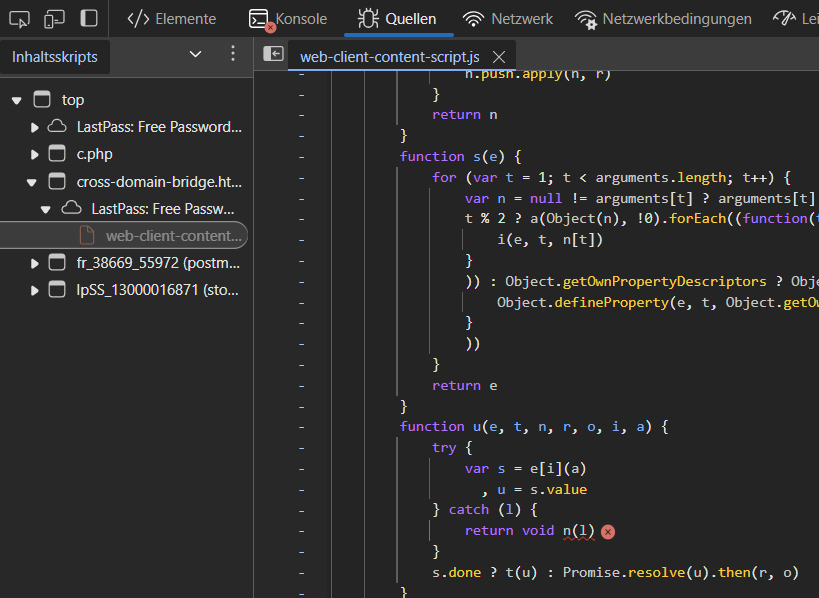The height and width of the screenshot is (598, 819).
Task: Click the file icon of web-client-content...
Action: (87, 236)
